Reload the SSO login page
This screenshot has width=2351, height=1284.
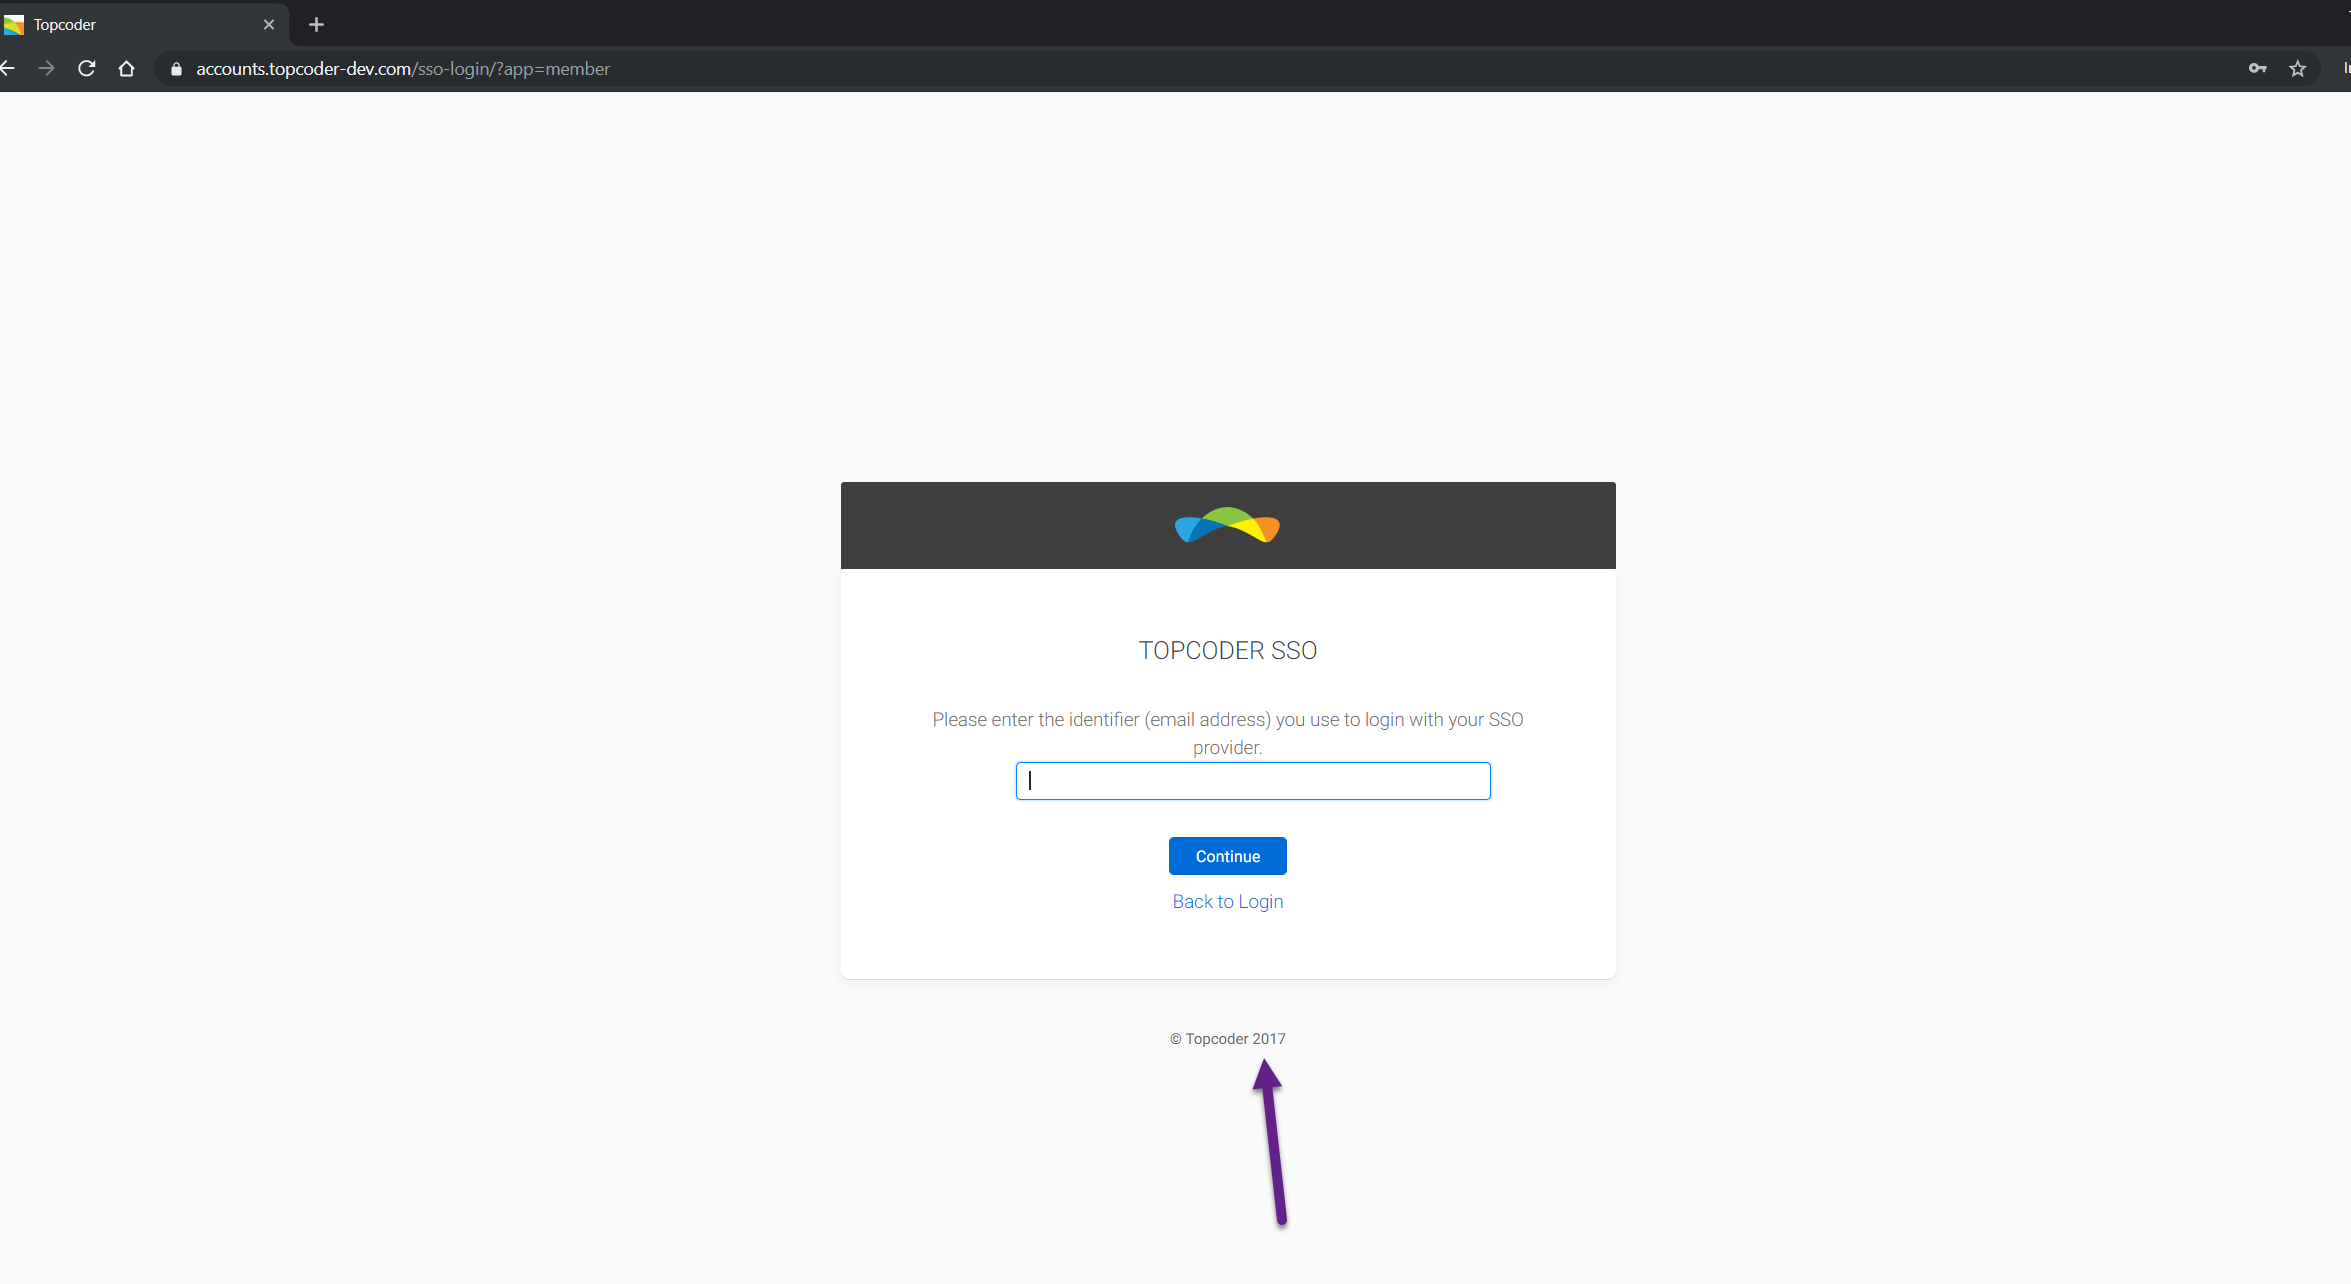[87, 69]
